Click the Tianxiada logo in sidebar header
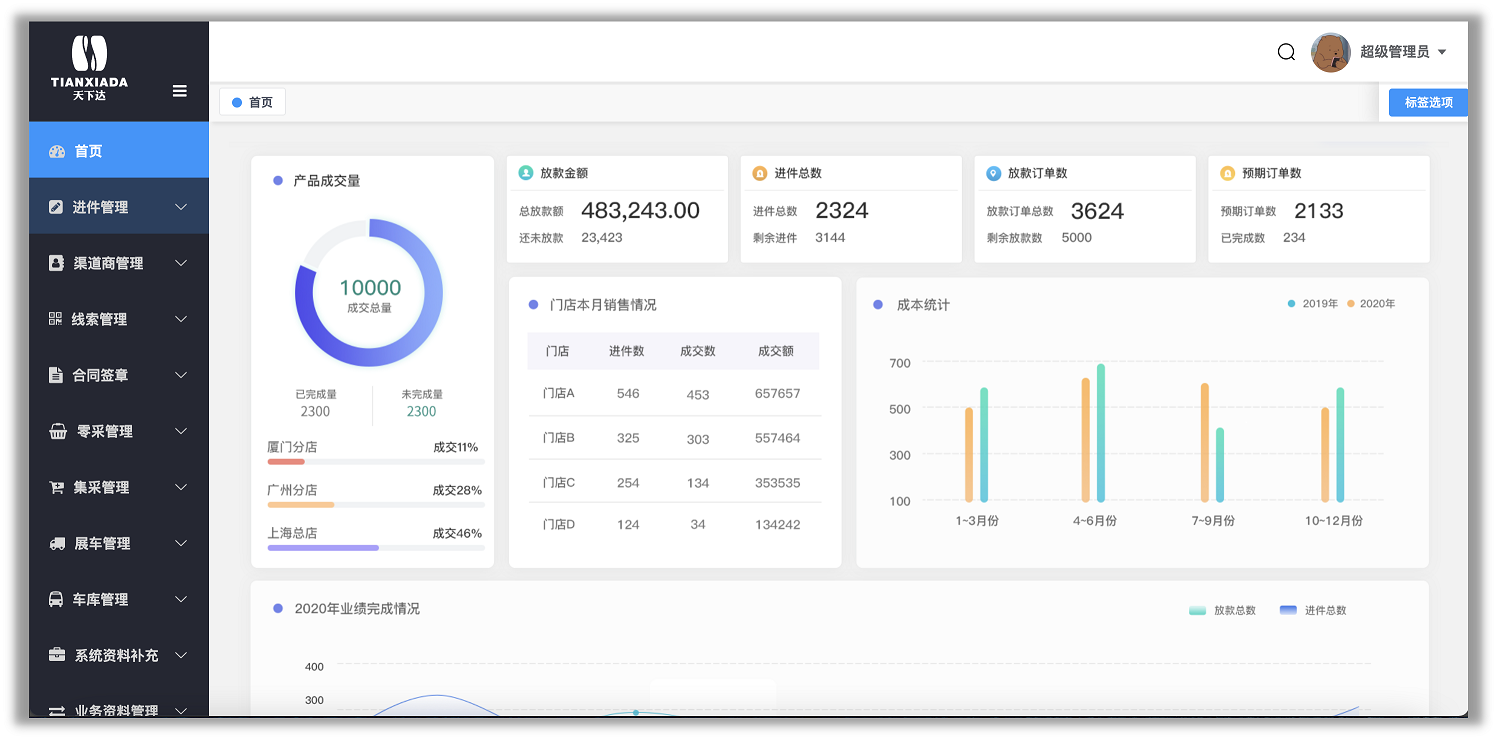1497x740 pixels. (x=89, y=67)
